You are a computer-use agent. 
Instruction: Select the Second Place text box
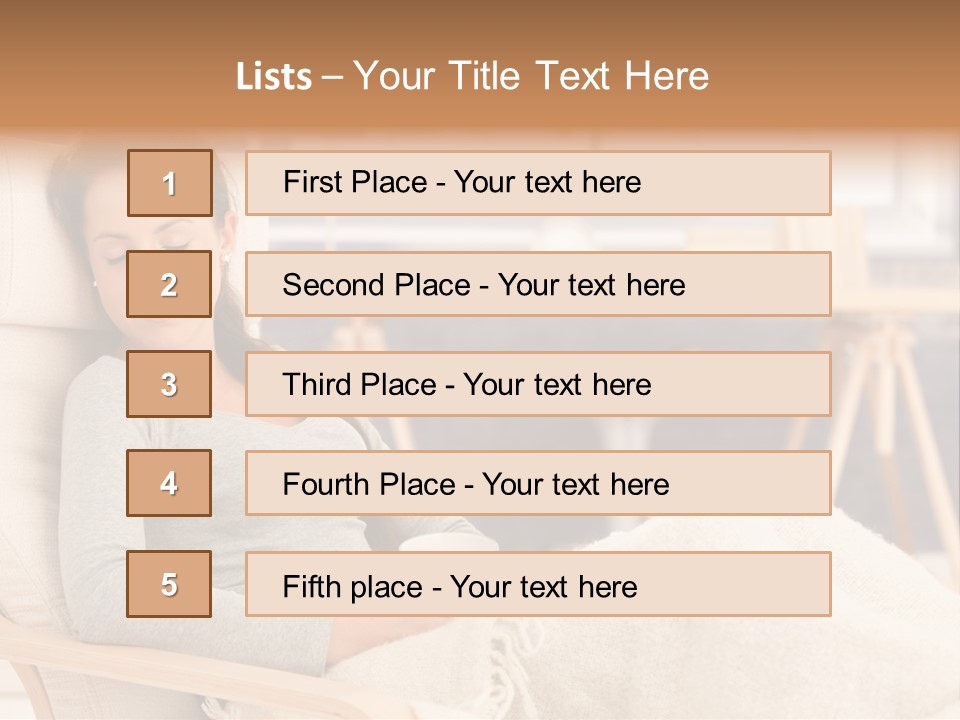(538, 284)
